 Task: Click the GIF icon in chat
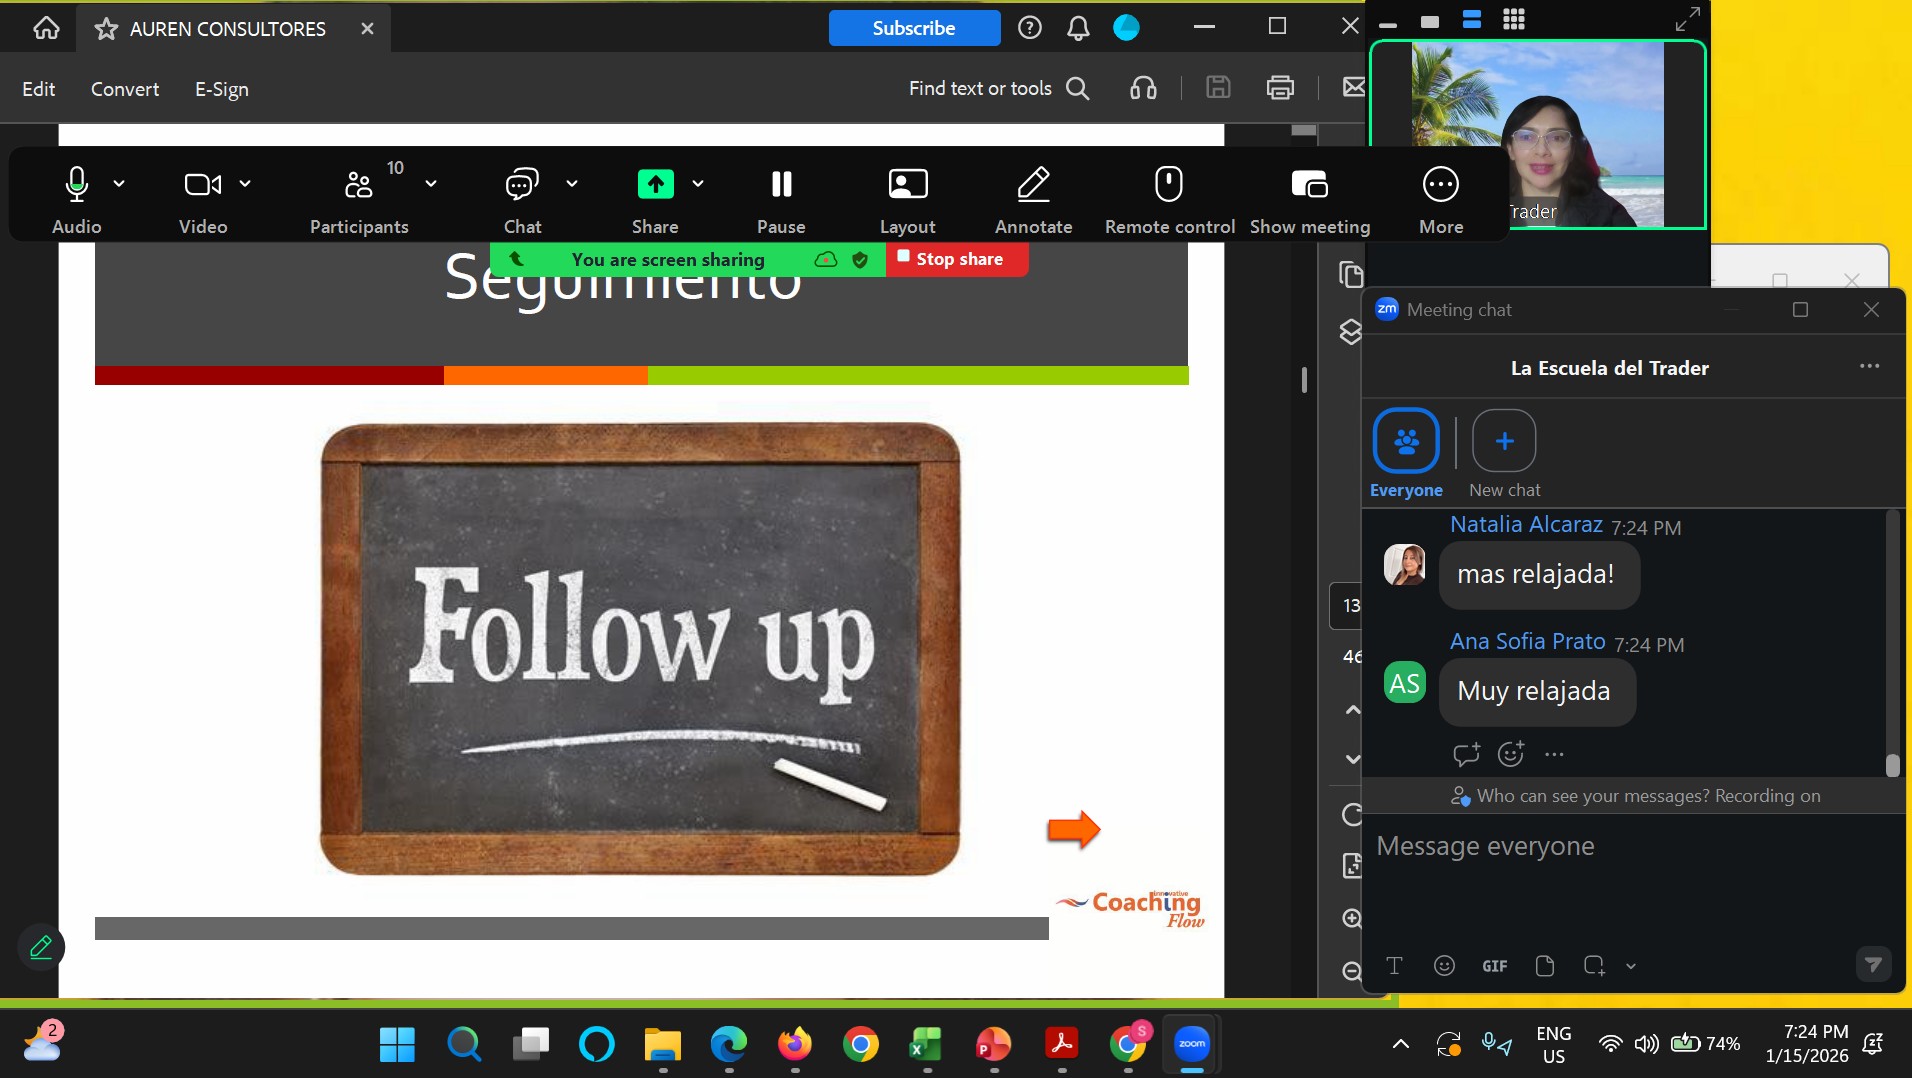1494,966
